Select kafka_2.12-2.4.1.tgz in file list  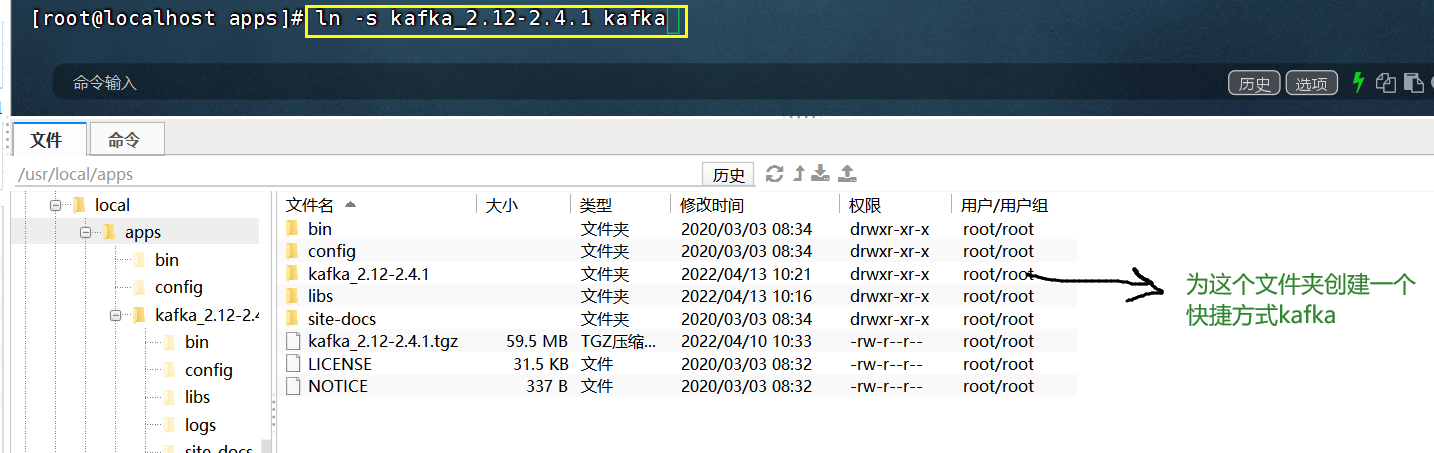point(383,341)
